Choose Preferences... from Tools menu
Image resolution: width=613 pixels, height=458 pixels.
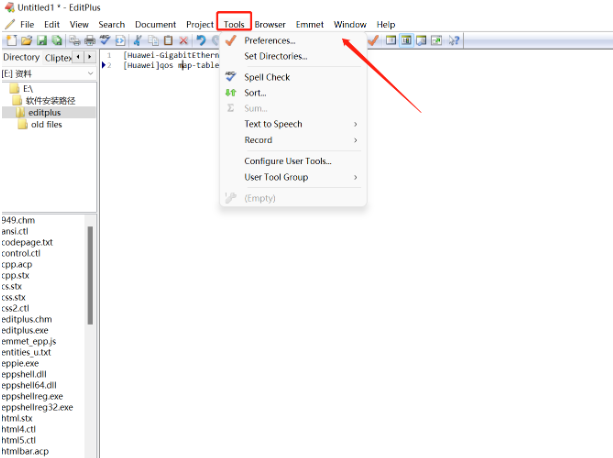(x=293, y=40)
